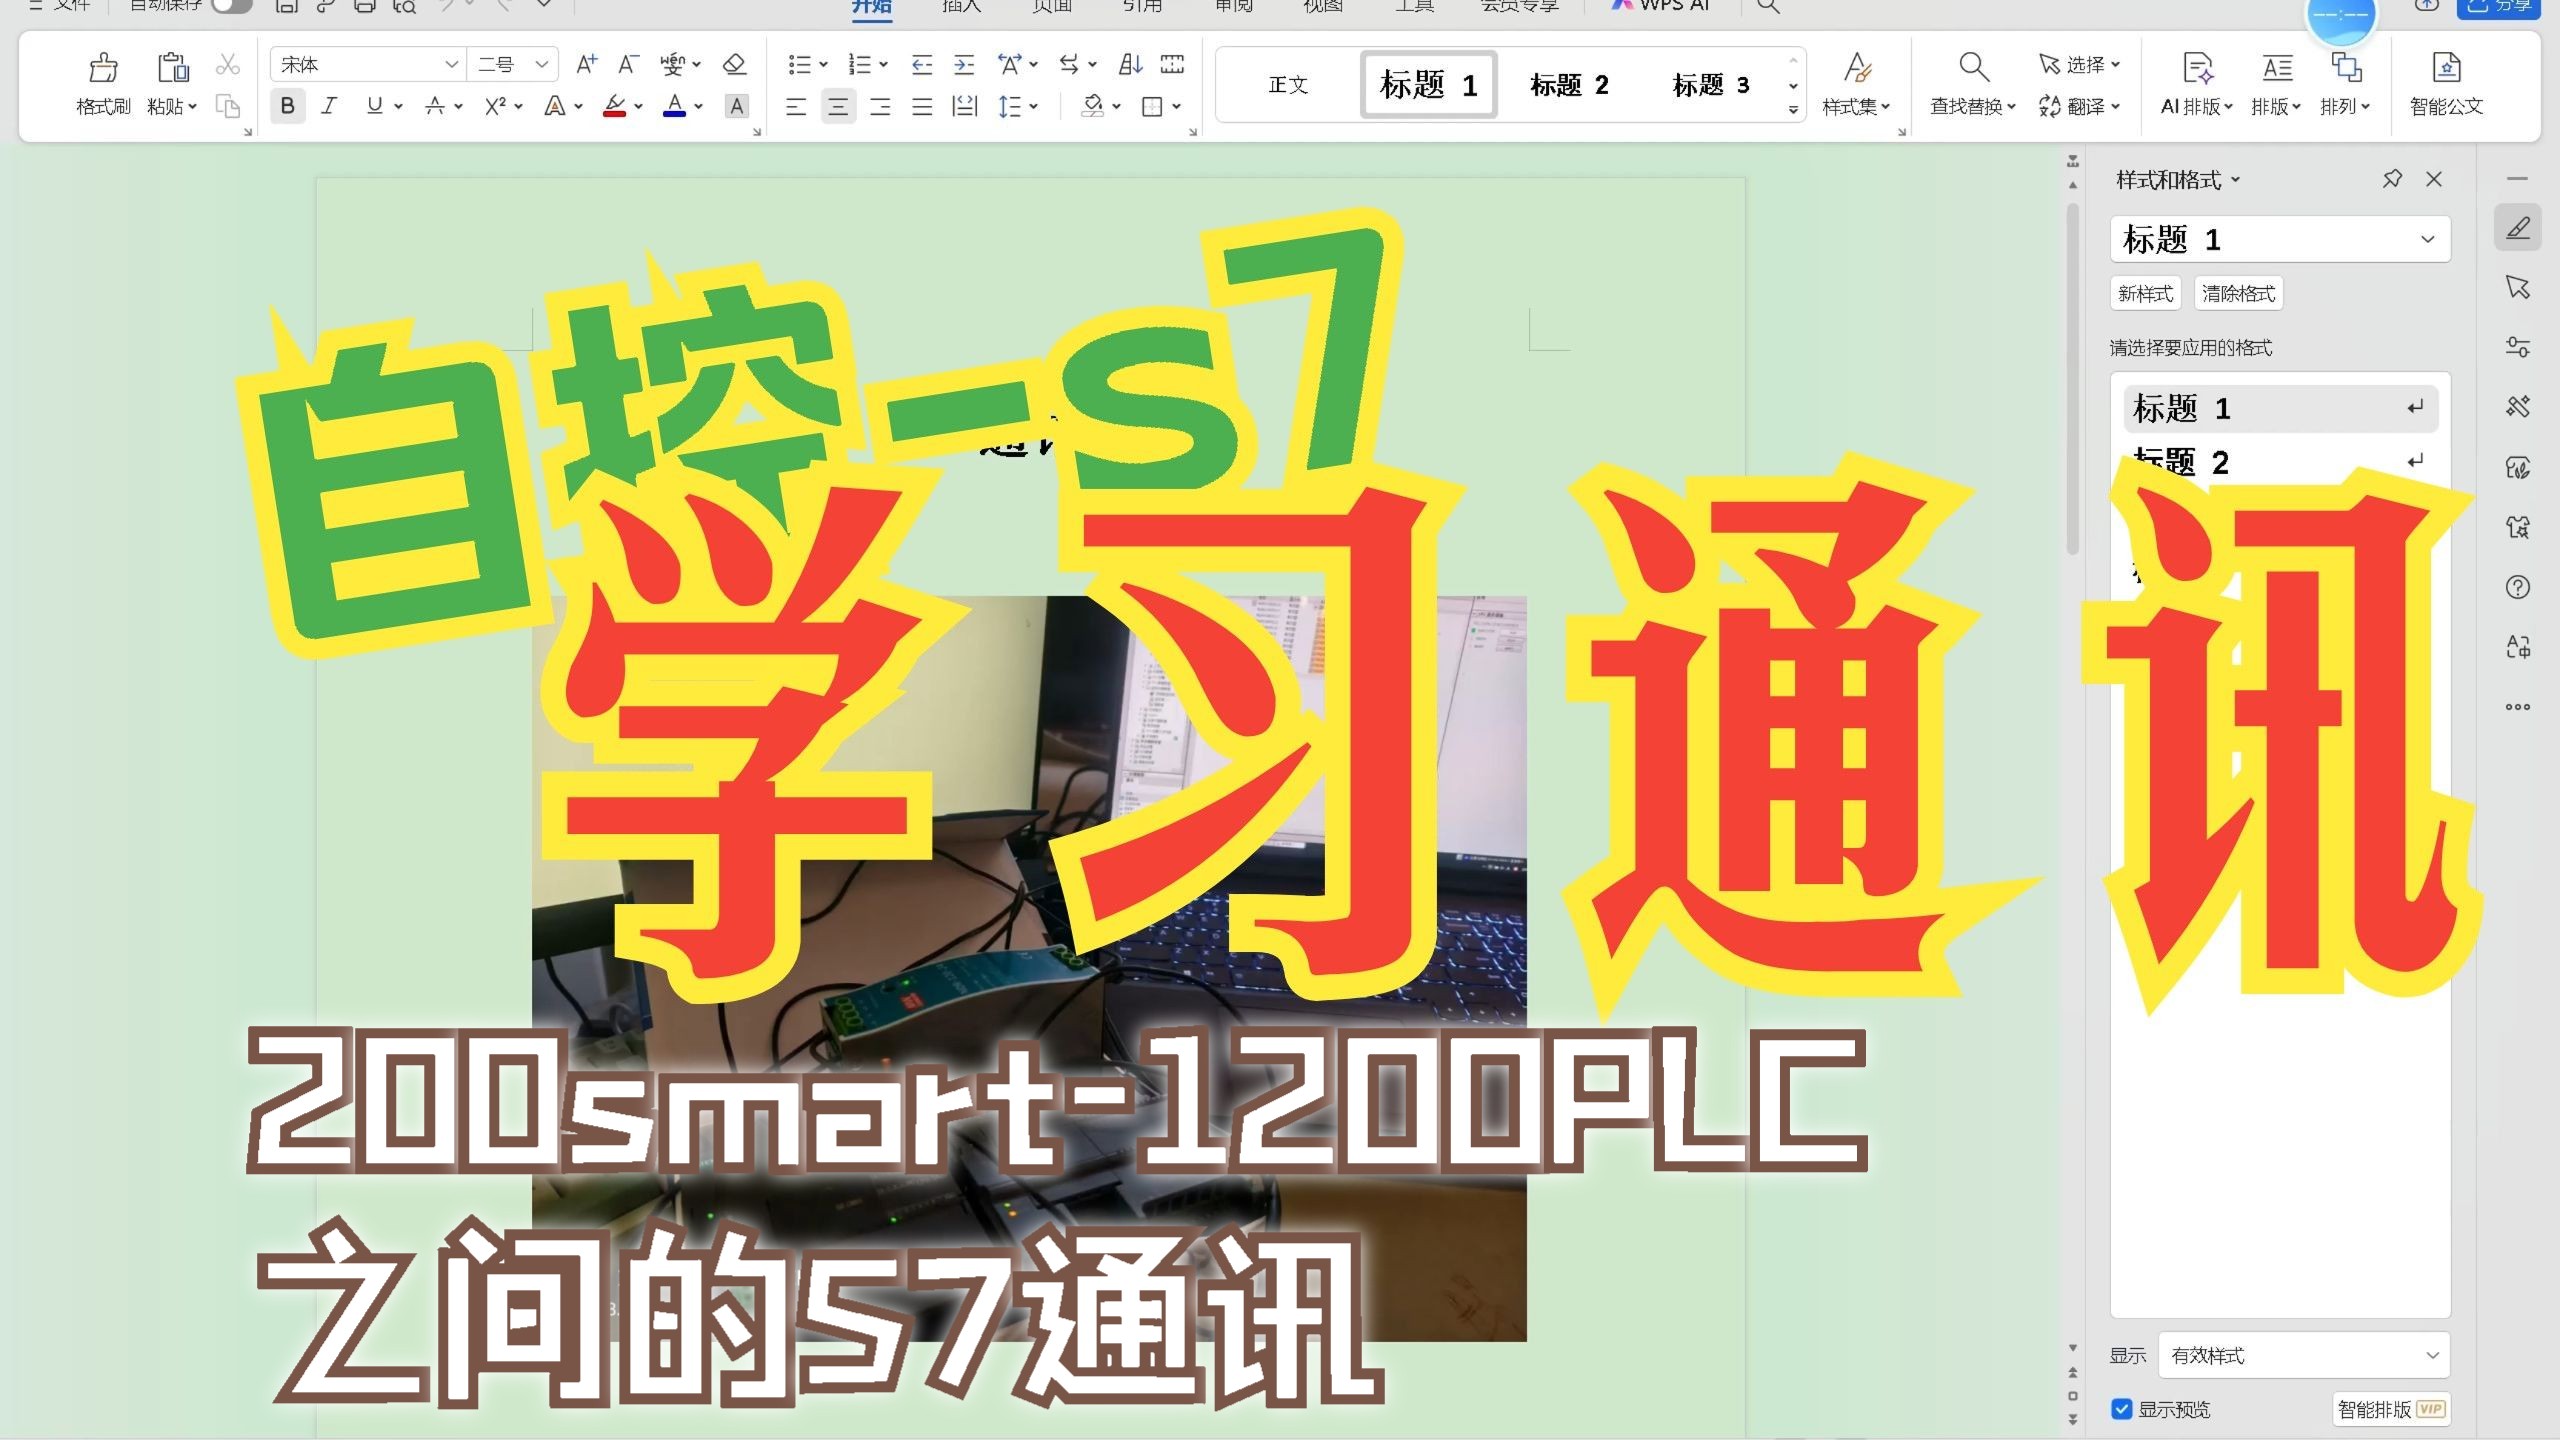This screenshot has width=2560, height=1440.
Task: Switch to the 插入 ribbon tab
Action: click(x=961, y=6)
